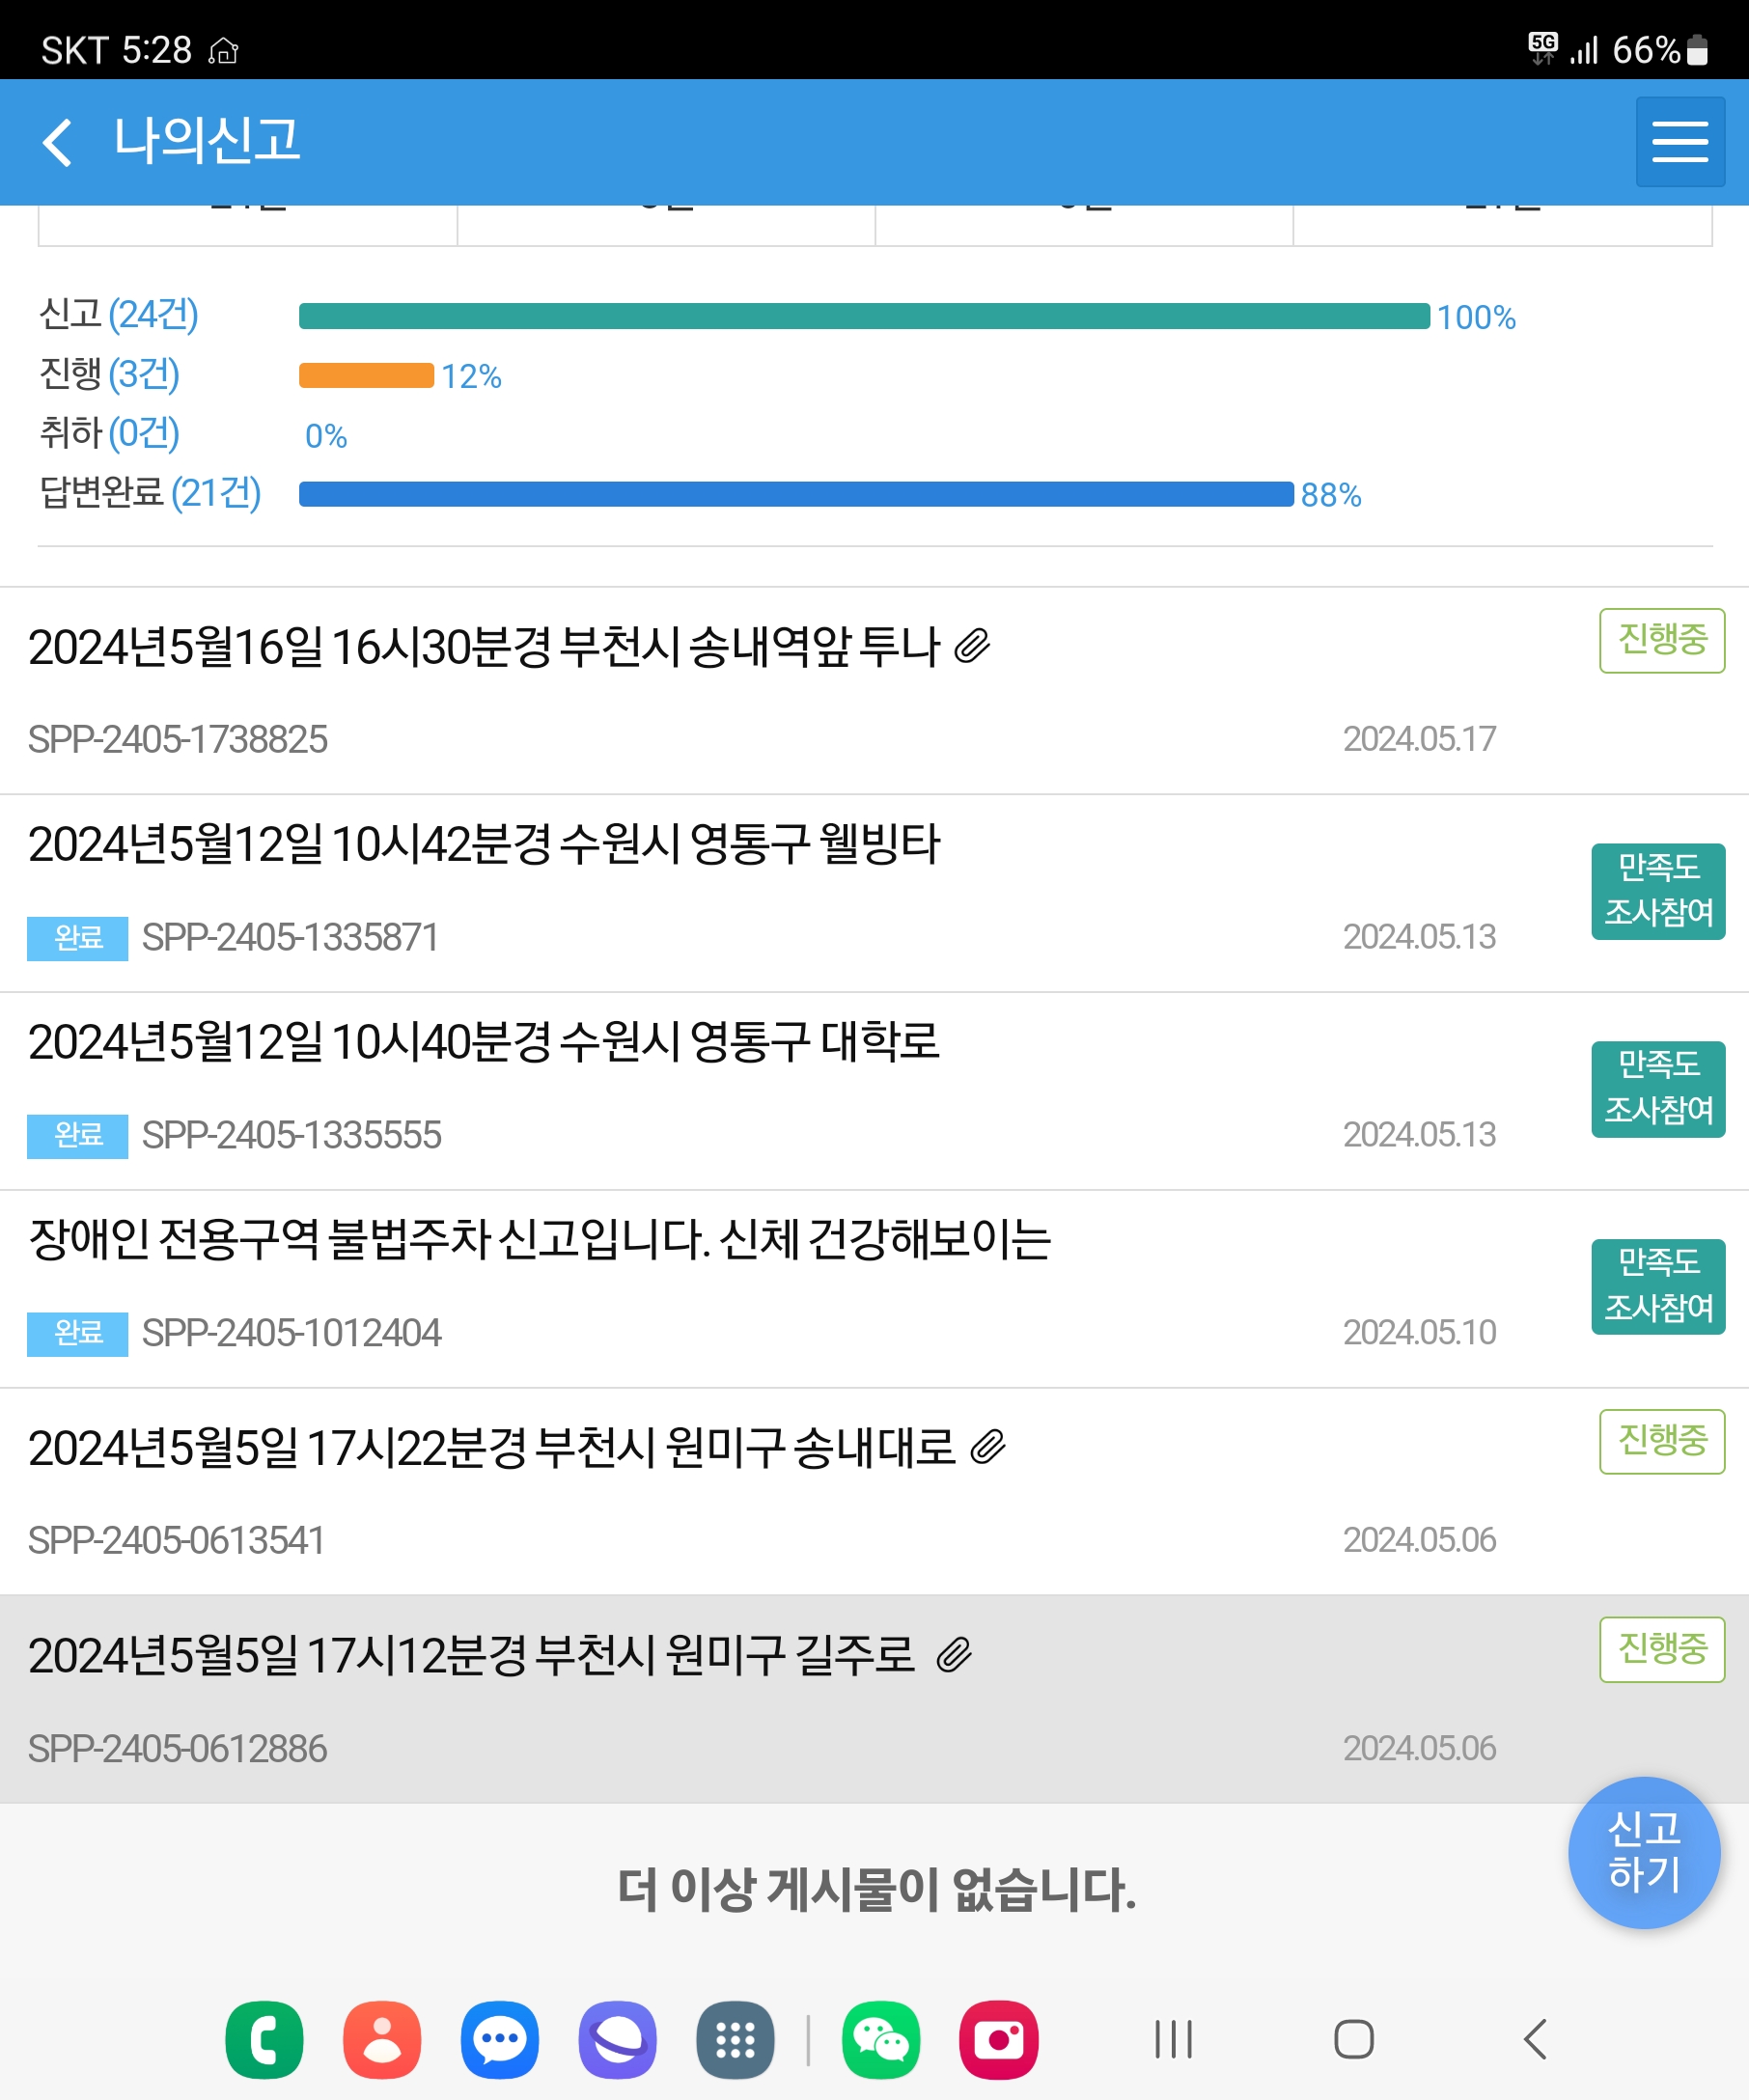
Task: Open the green Phone app in the dock
Action: point(264,2040)
